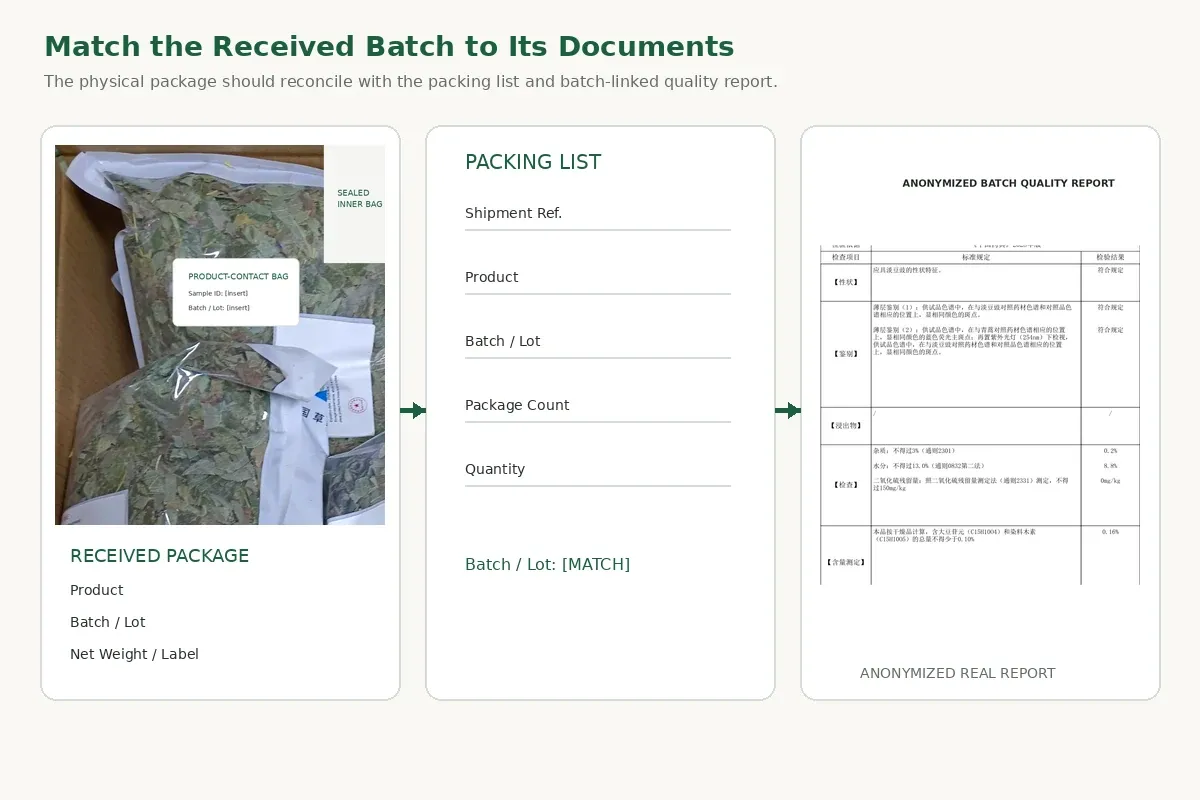Image resolution: width=1200 pixels, height=800 pixels.
Task: Select the 'SEALED INNER BAG' label
Action: pyautogui.click(x=359, y=198)
